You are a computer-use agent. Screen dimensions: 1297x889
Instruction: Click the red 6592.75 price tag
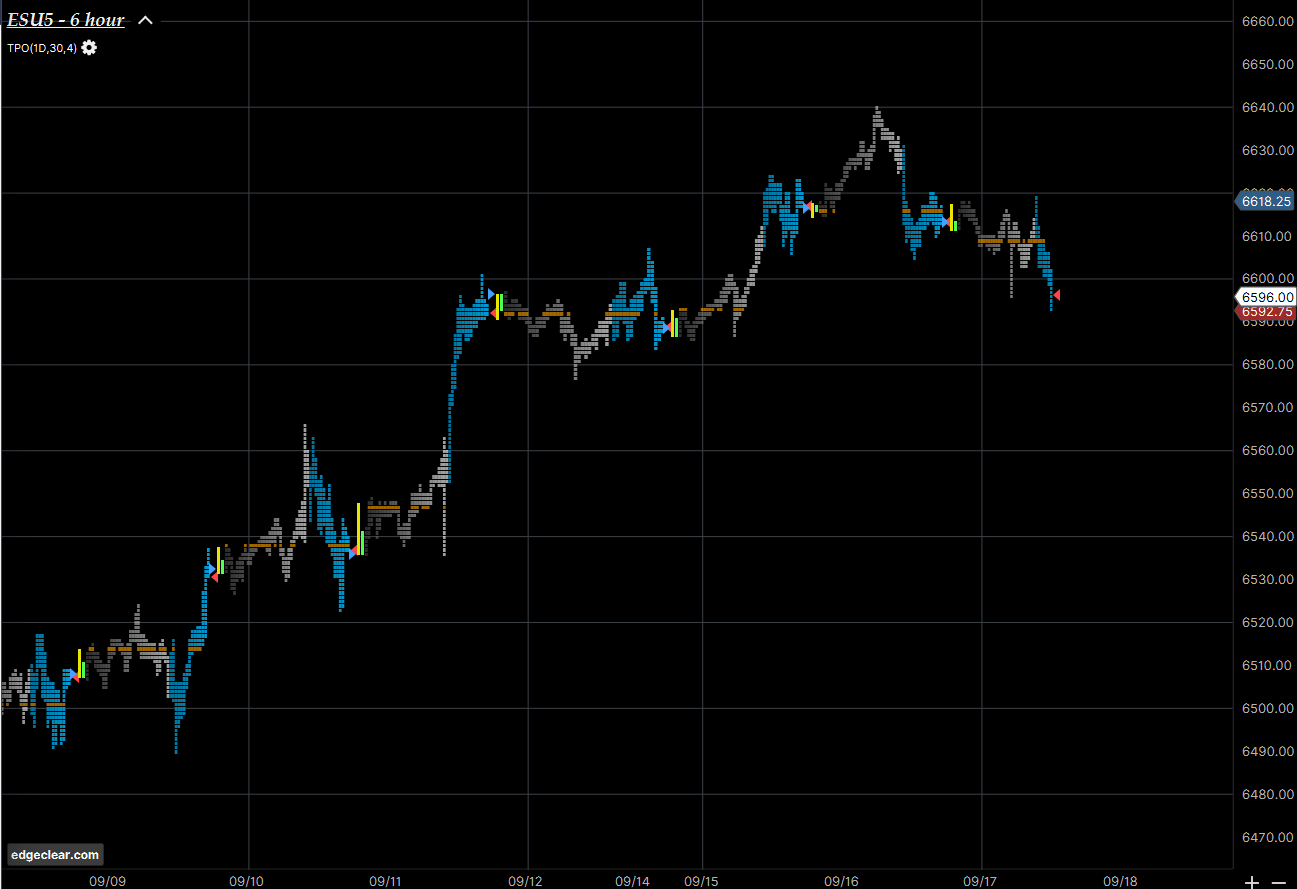coord(1267,311)
